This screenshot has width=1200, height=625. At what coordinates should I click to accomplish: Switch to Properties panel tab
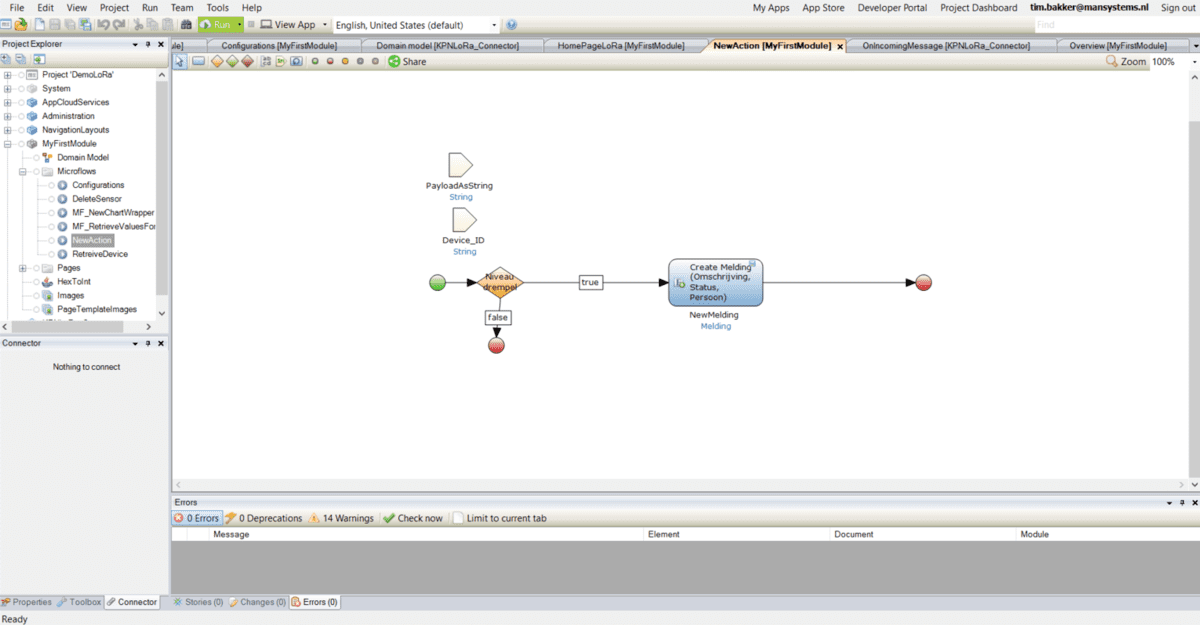(27, 602)
